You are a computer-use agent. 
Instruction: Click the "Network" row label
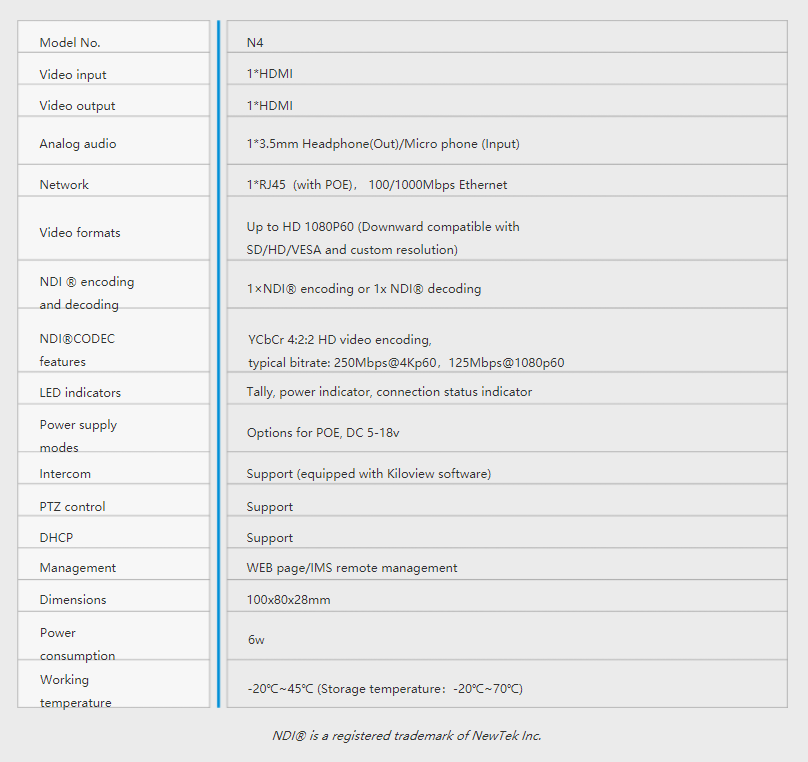[x=64, y=184]
